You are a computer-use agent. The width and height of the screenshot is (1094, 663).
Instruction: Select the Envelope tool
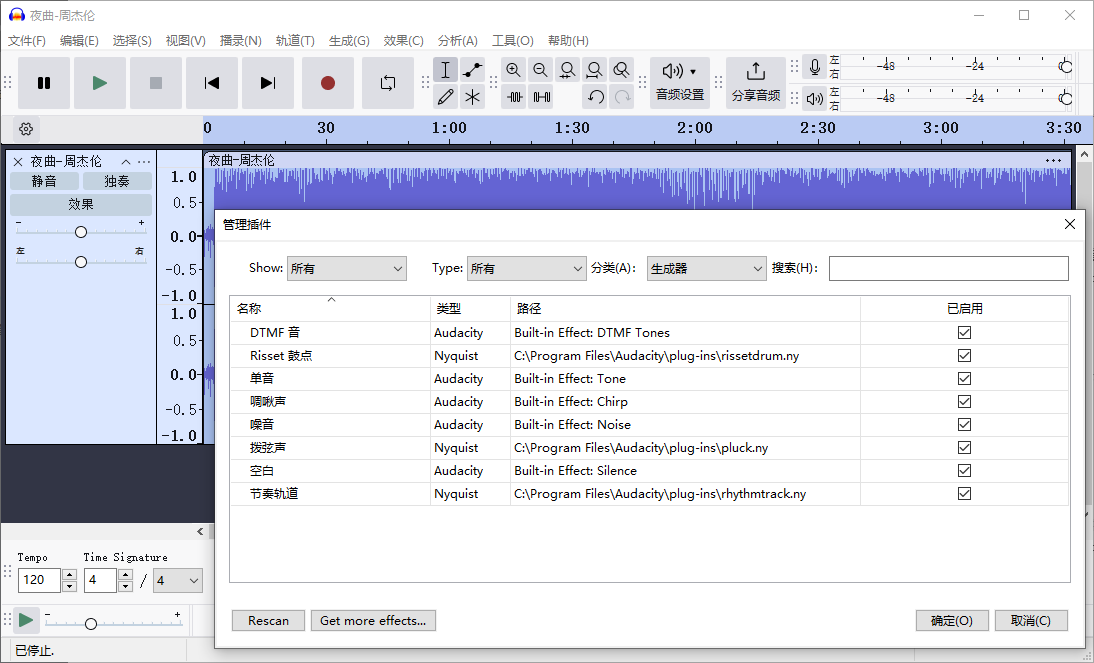point(473,70)
